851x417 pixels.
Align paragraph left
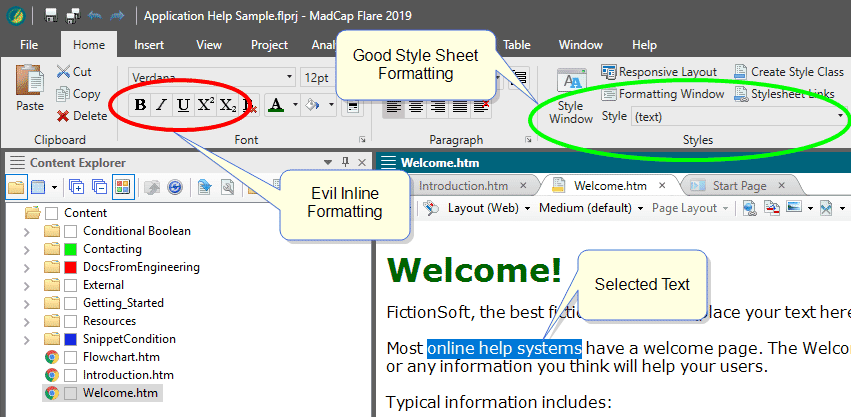point(394,106)
